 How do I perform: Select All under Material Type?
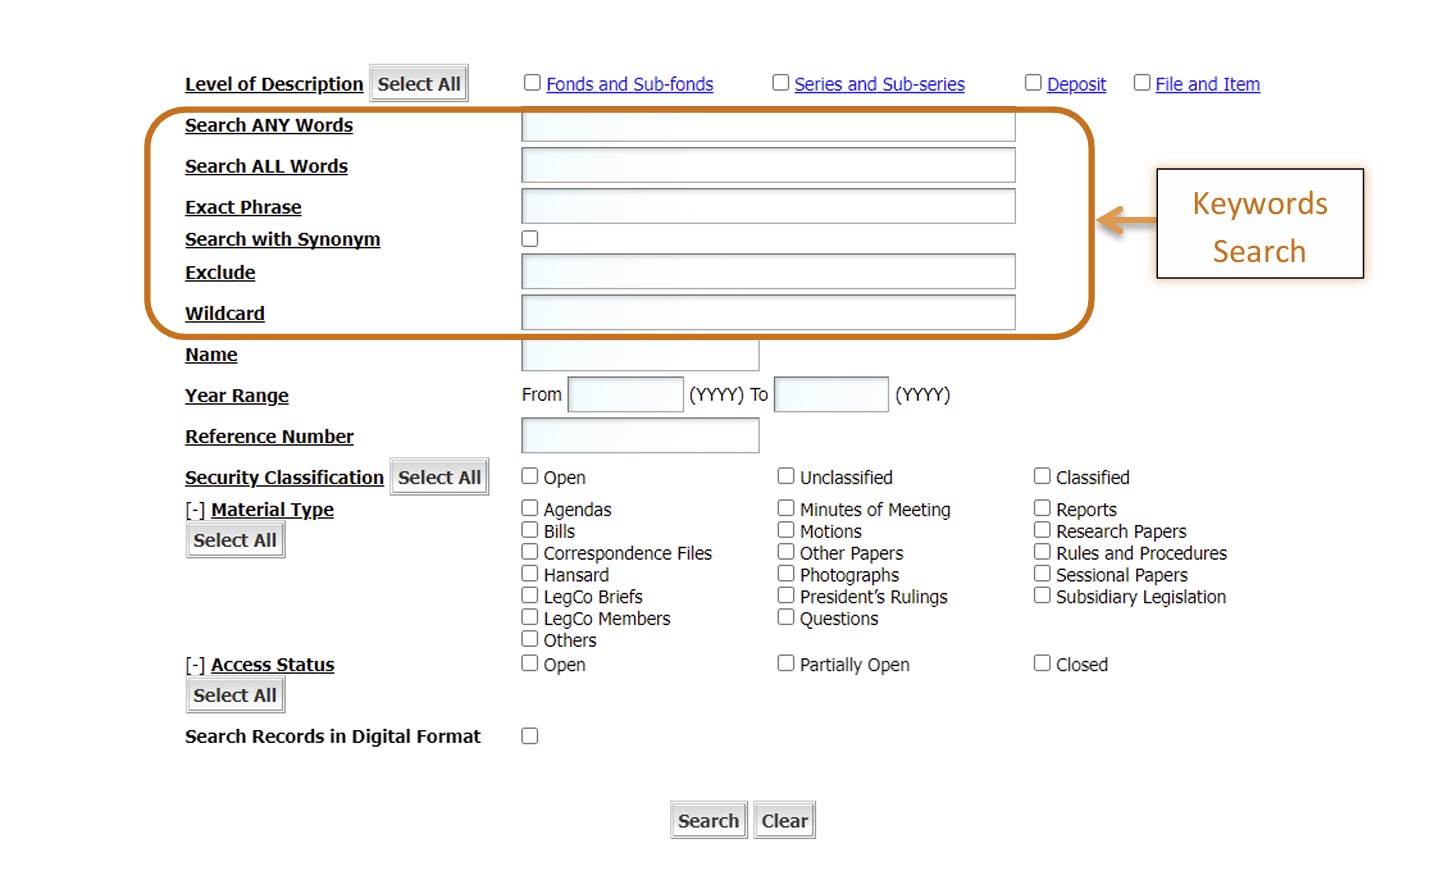click(235, 540)
